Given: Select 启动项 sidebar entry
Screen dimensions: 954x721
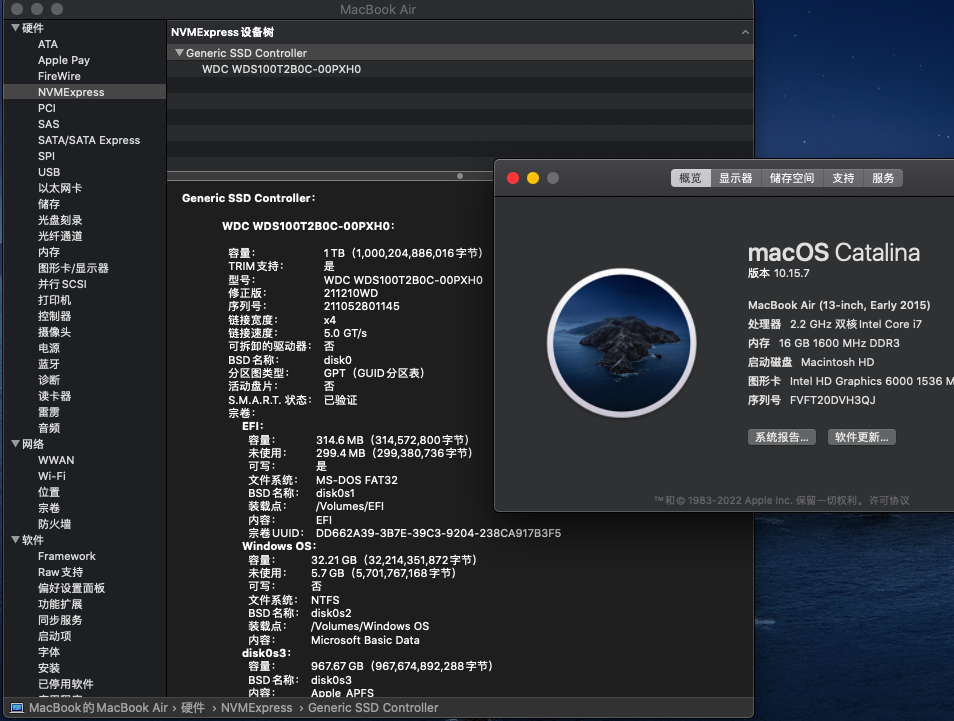Looking at the screenshot, I should tap(54, 636).
